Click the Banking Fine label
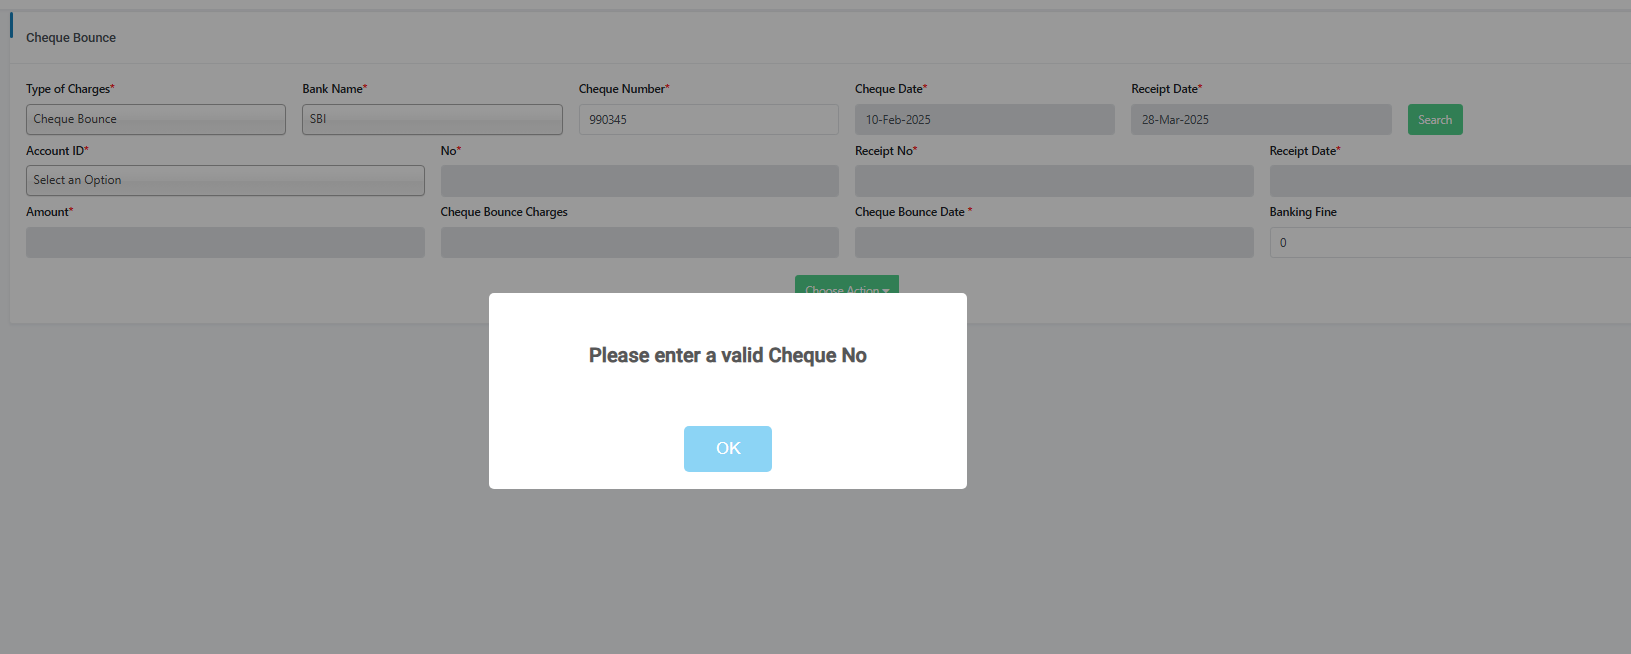1631x654 pixels. 1303,212
